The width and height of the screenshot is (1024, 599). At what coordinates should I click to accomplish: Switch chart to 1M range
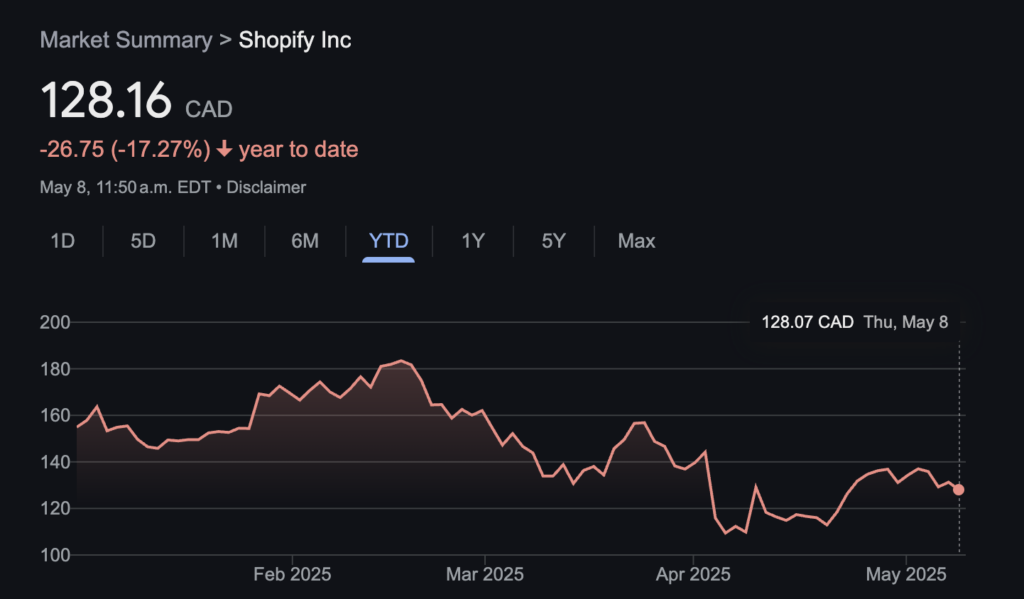[224, 241]
